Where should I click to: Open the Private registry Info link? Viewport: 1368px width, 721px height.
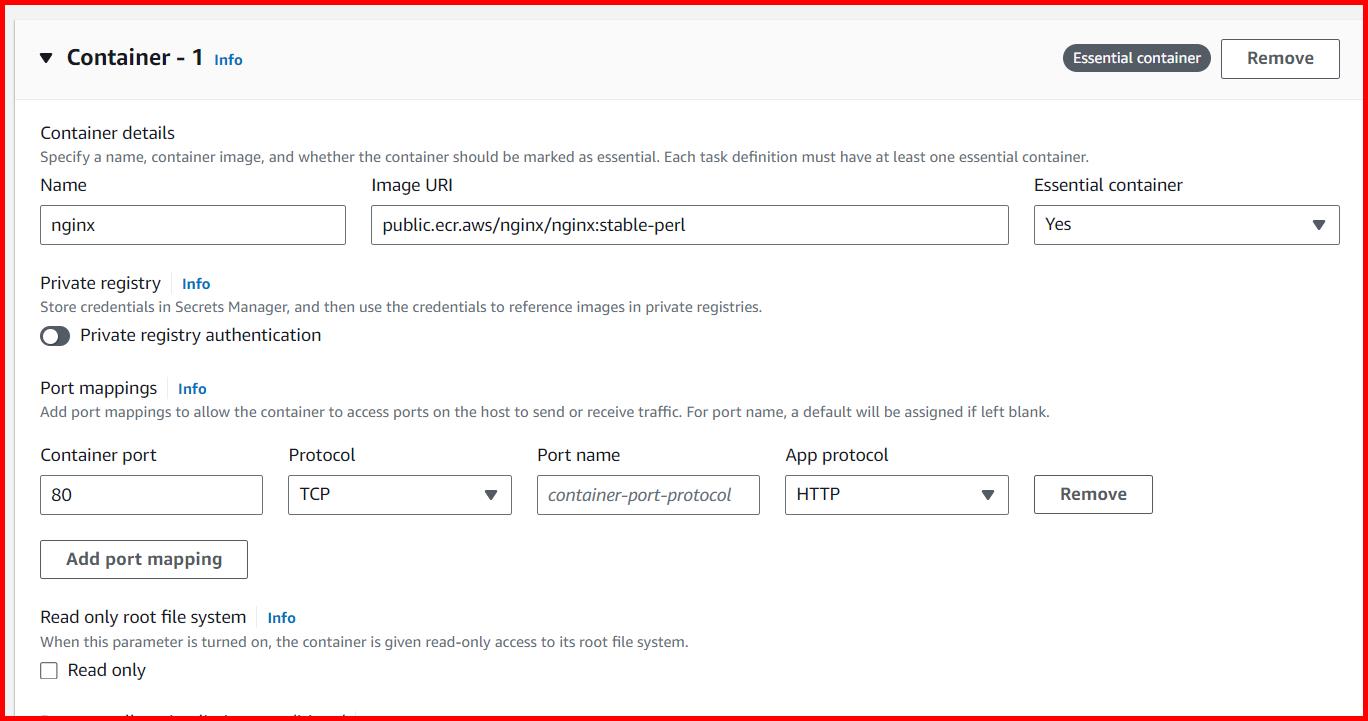pos(195,284)
